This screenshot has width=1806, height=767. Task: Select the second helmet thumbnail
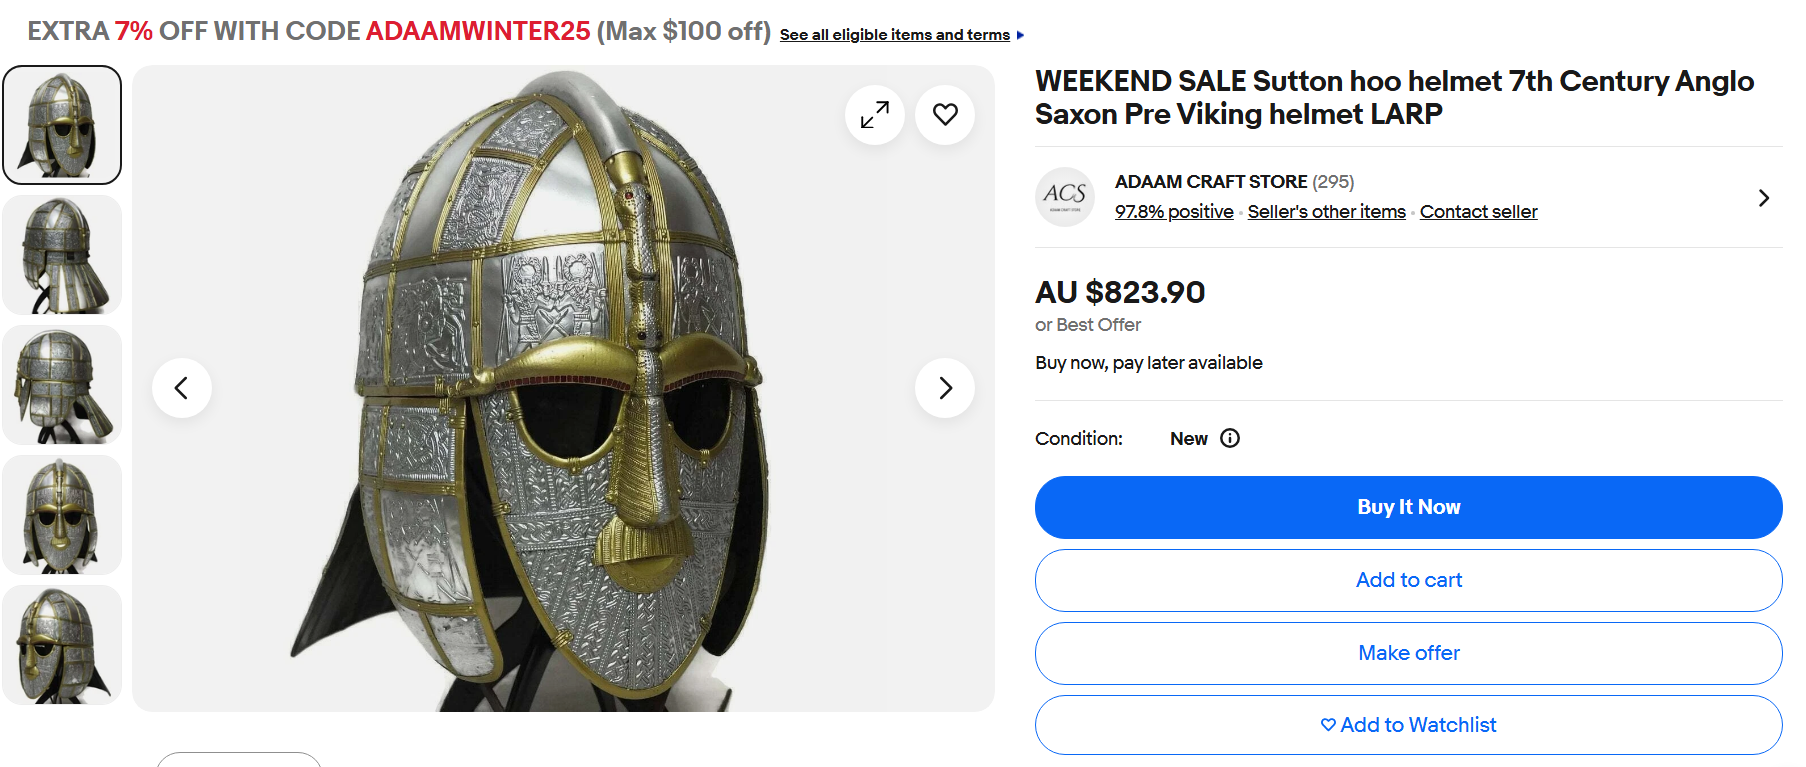(x=62, y=255)
